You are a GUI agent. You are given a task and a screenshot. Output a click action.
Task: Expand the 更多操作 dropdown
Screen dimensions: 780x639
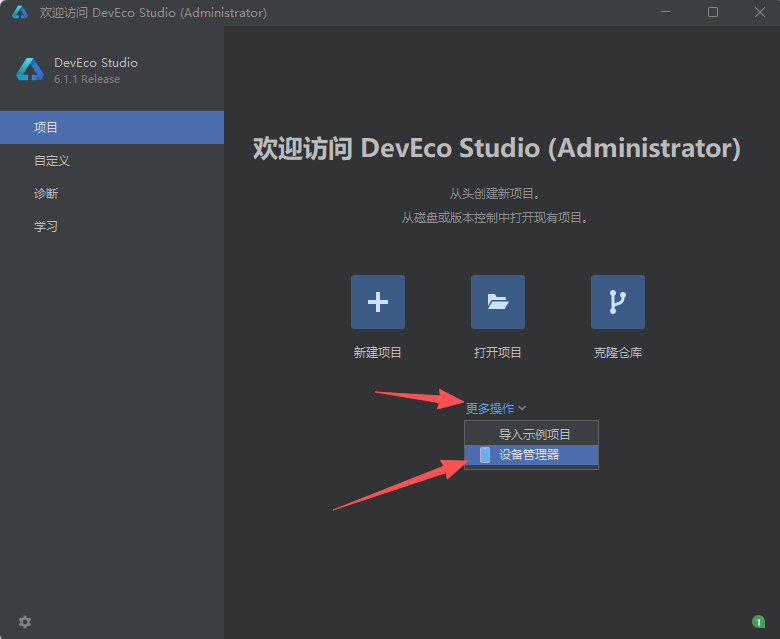click(495, 408)
